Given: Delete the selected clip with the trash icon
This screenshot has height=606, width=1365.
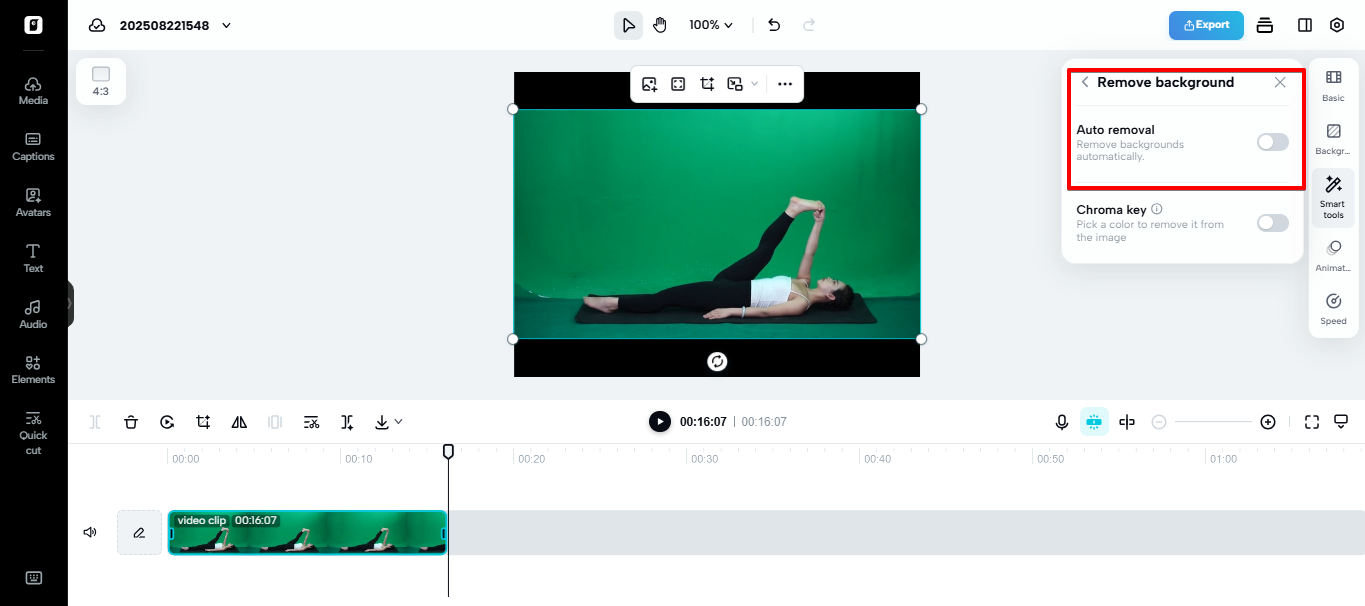Looking at the screenshot, I should coord(131,421).
